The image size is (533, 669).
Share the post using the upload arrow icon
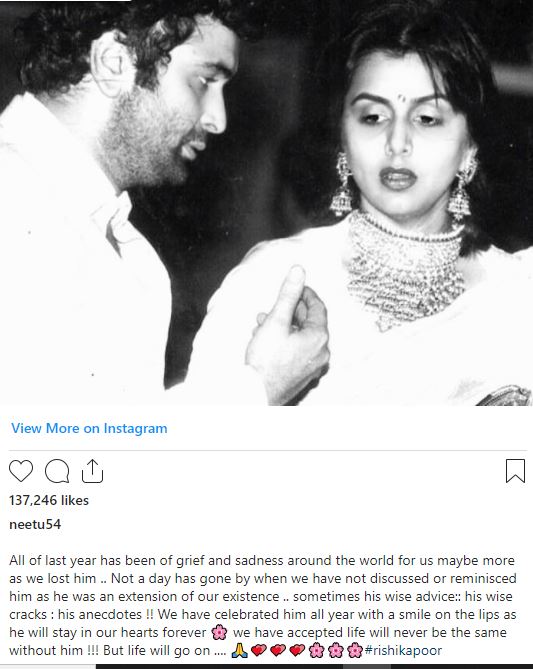coord(93,471)
